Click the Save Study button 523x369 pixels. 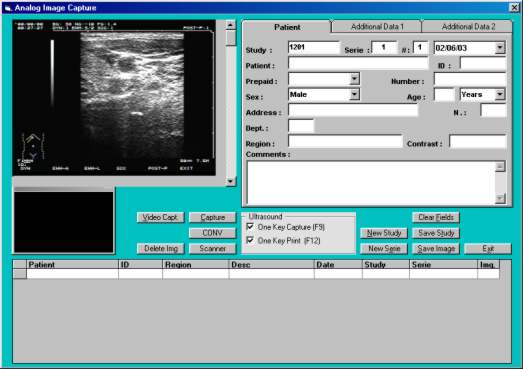pyautogui.click(x=436, y=233)
